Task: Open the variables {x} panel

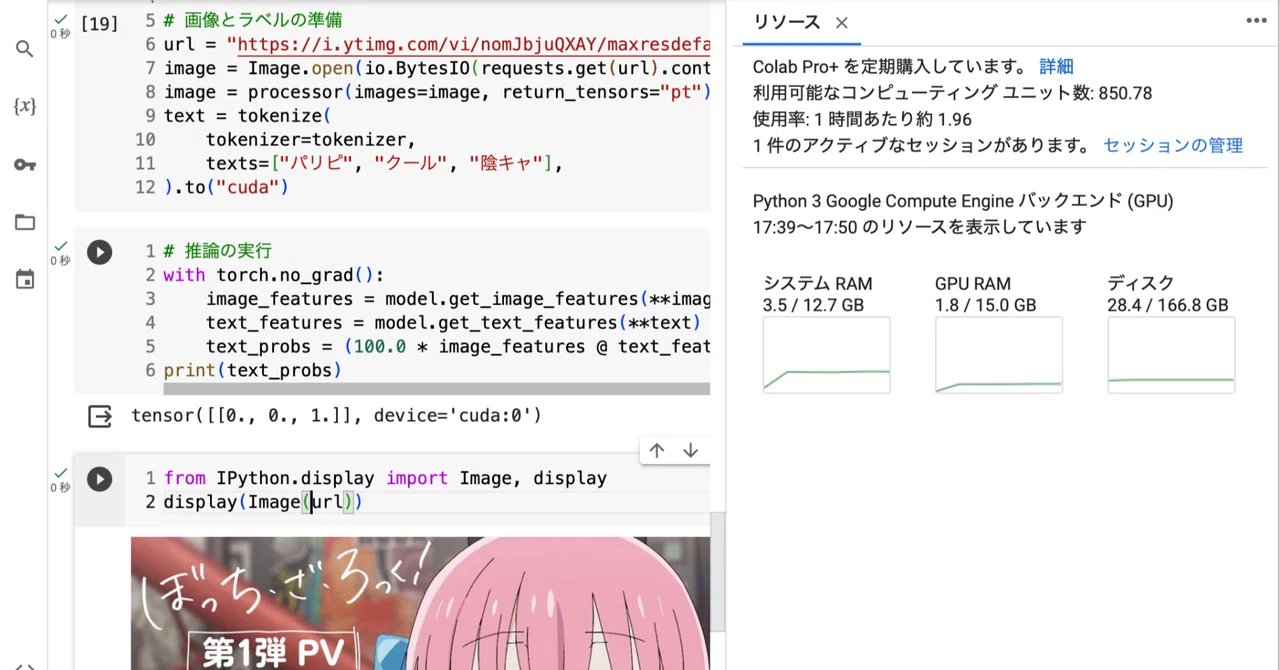Action: click(x=25, y=106)
